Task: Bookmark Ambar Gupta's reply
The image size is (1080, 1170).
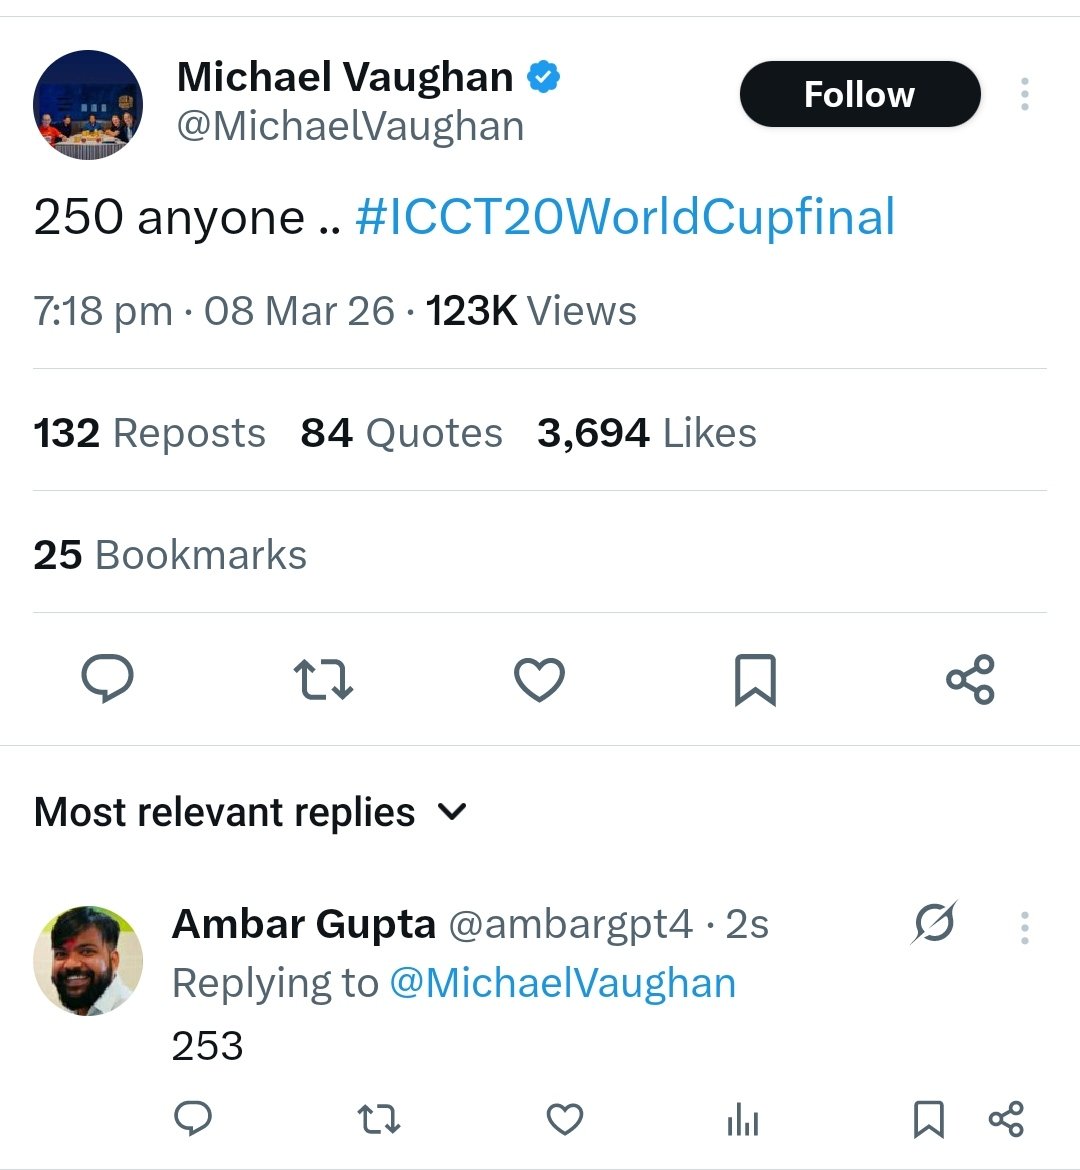Action: coord(929,1119)
